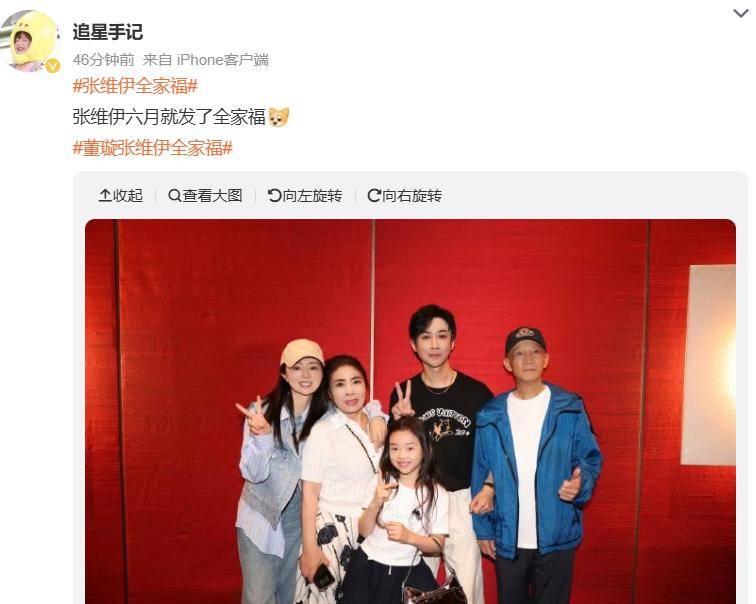Image resolution: width=756 pixels, height=604 pixels.
Task: Open the 追星手记 username link
Action: click(x=108, y=32)
